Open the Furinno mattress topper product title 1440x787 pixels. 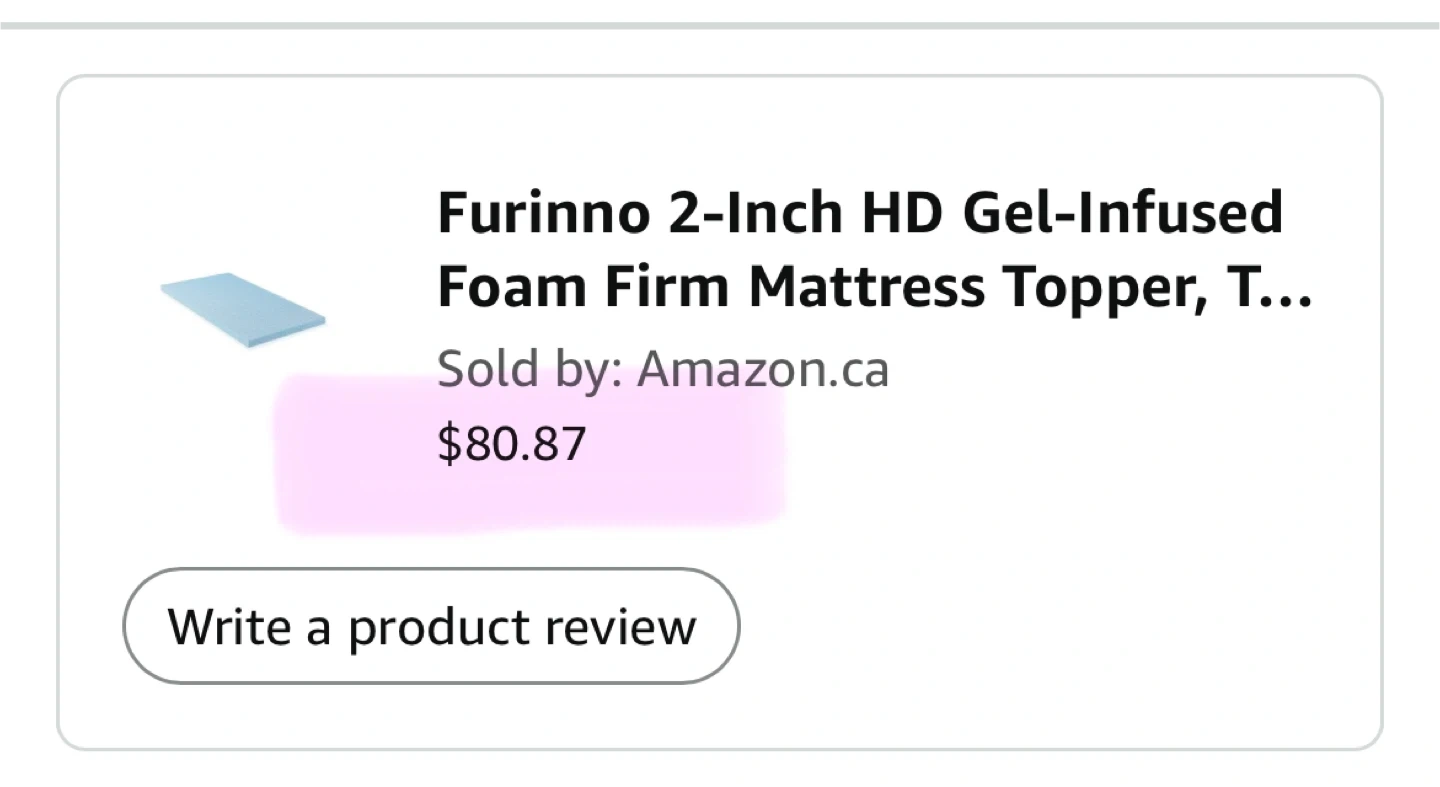click(860, 250)
